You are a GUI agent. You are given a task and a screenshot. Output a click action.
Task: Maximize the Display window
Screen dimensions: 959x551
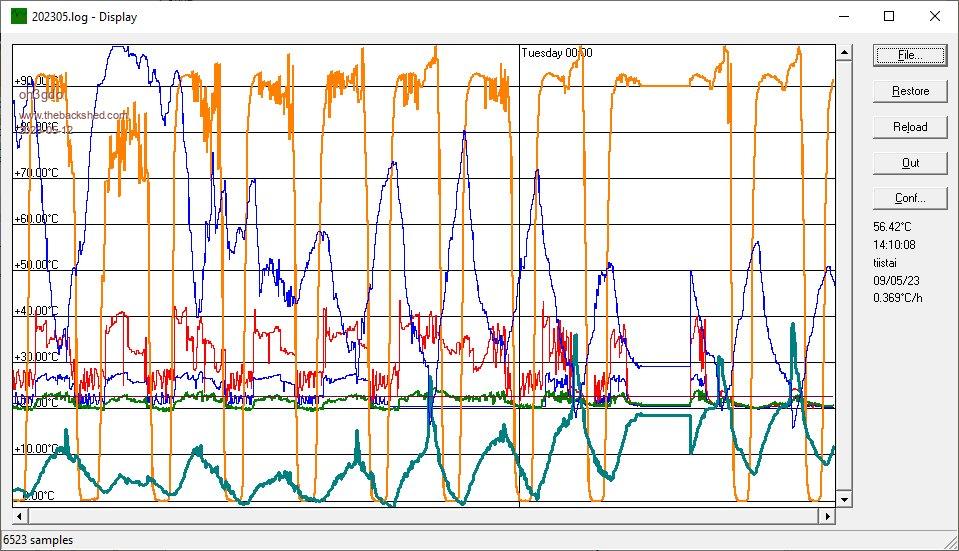coord(889,16)
